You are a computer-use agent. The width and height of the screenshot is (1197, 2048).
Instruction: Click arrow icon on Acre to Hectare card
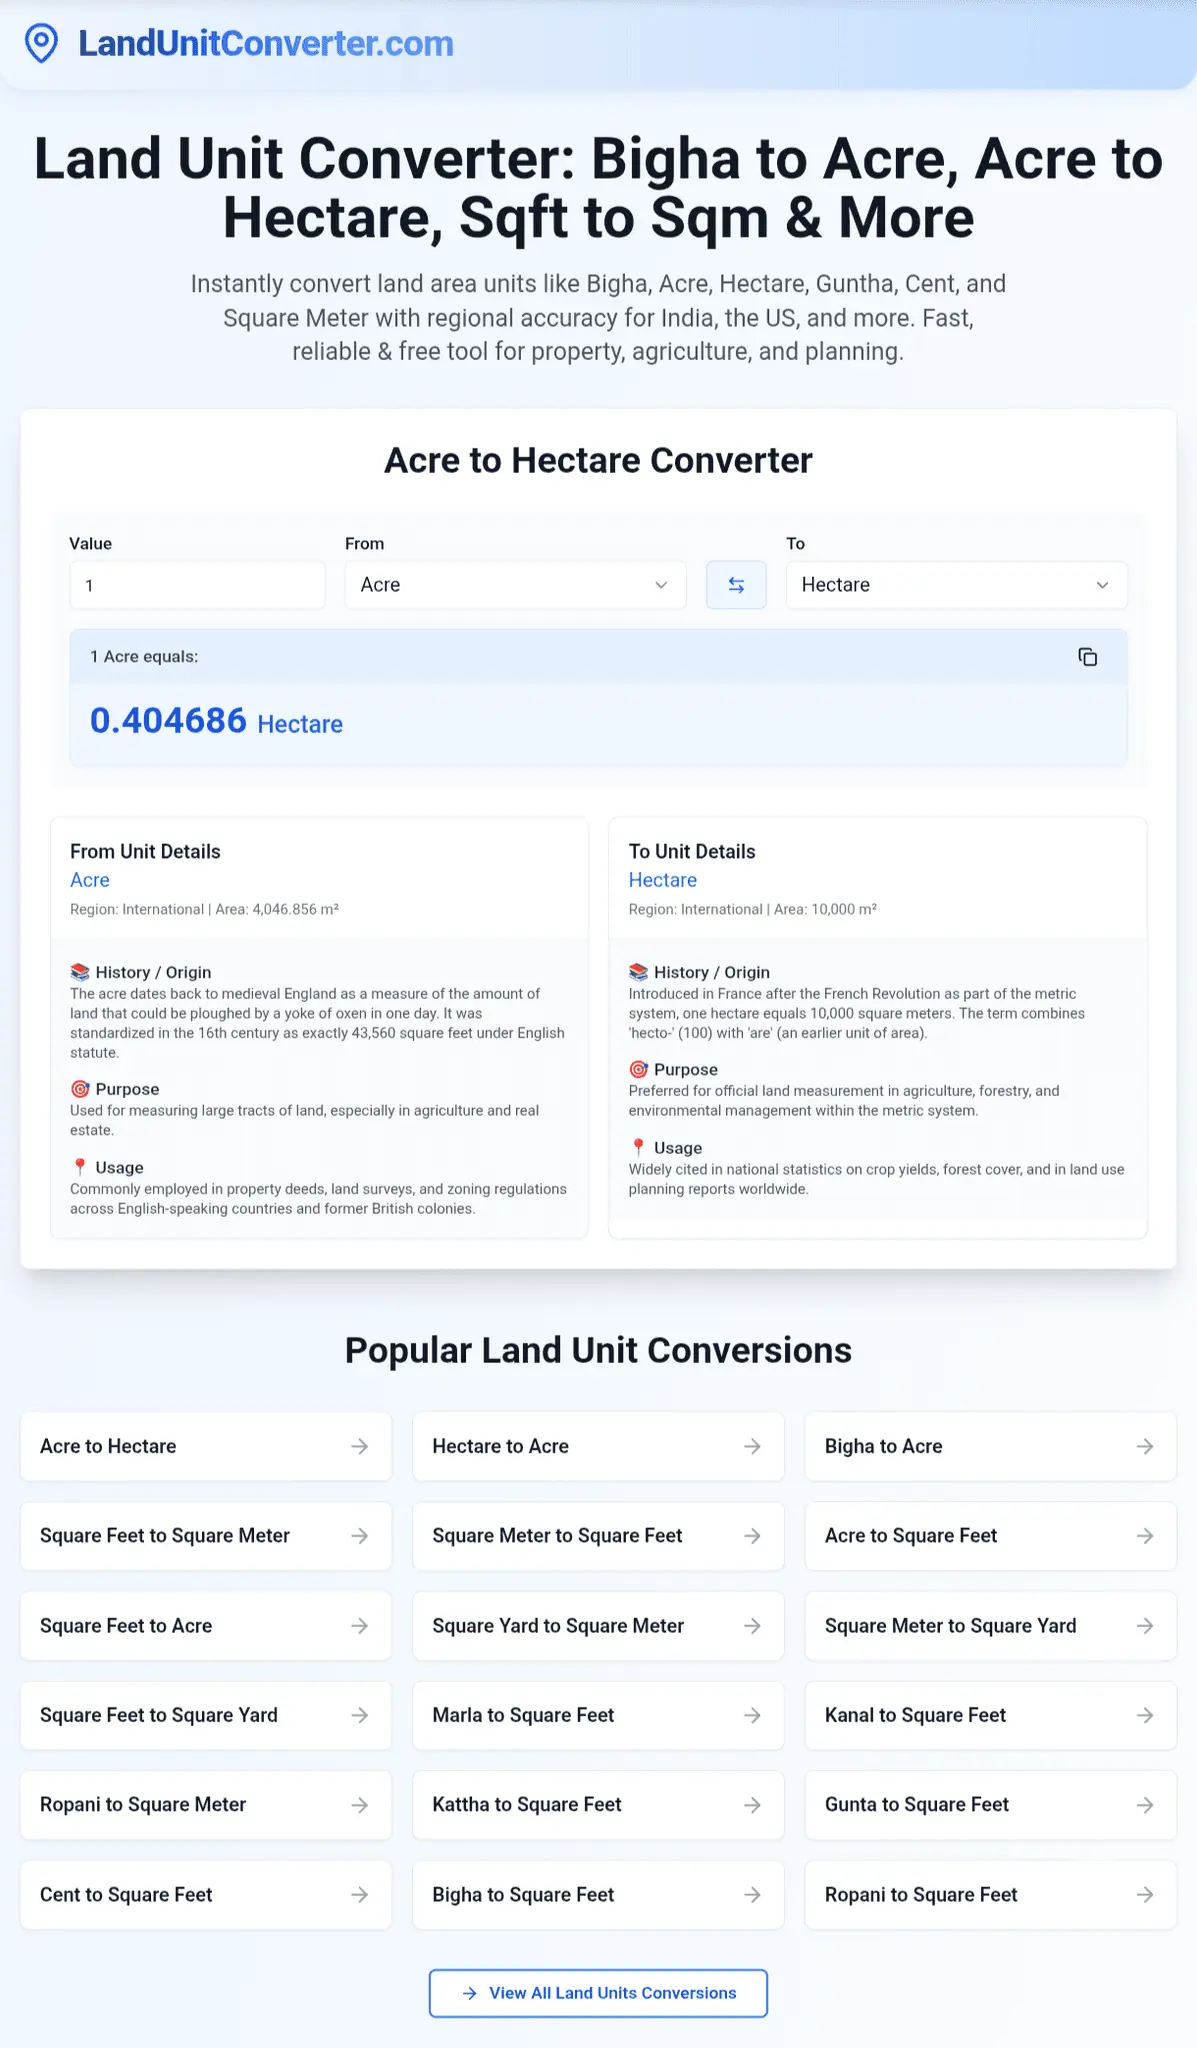(360, 1446)
